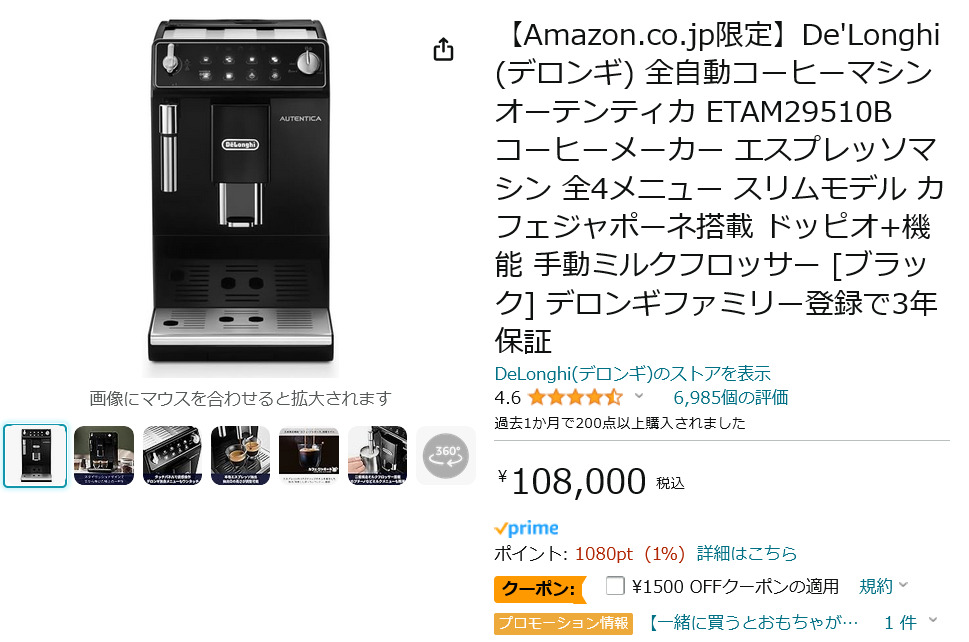Expand the star rating dropdown arrow
Viewport: 969px width, 642px height.
click(x=639, y=396)
